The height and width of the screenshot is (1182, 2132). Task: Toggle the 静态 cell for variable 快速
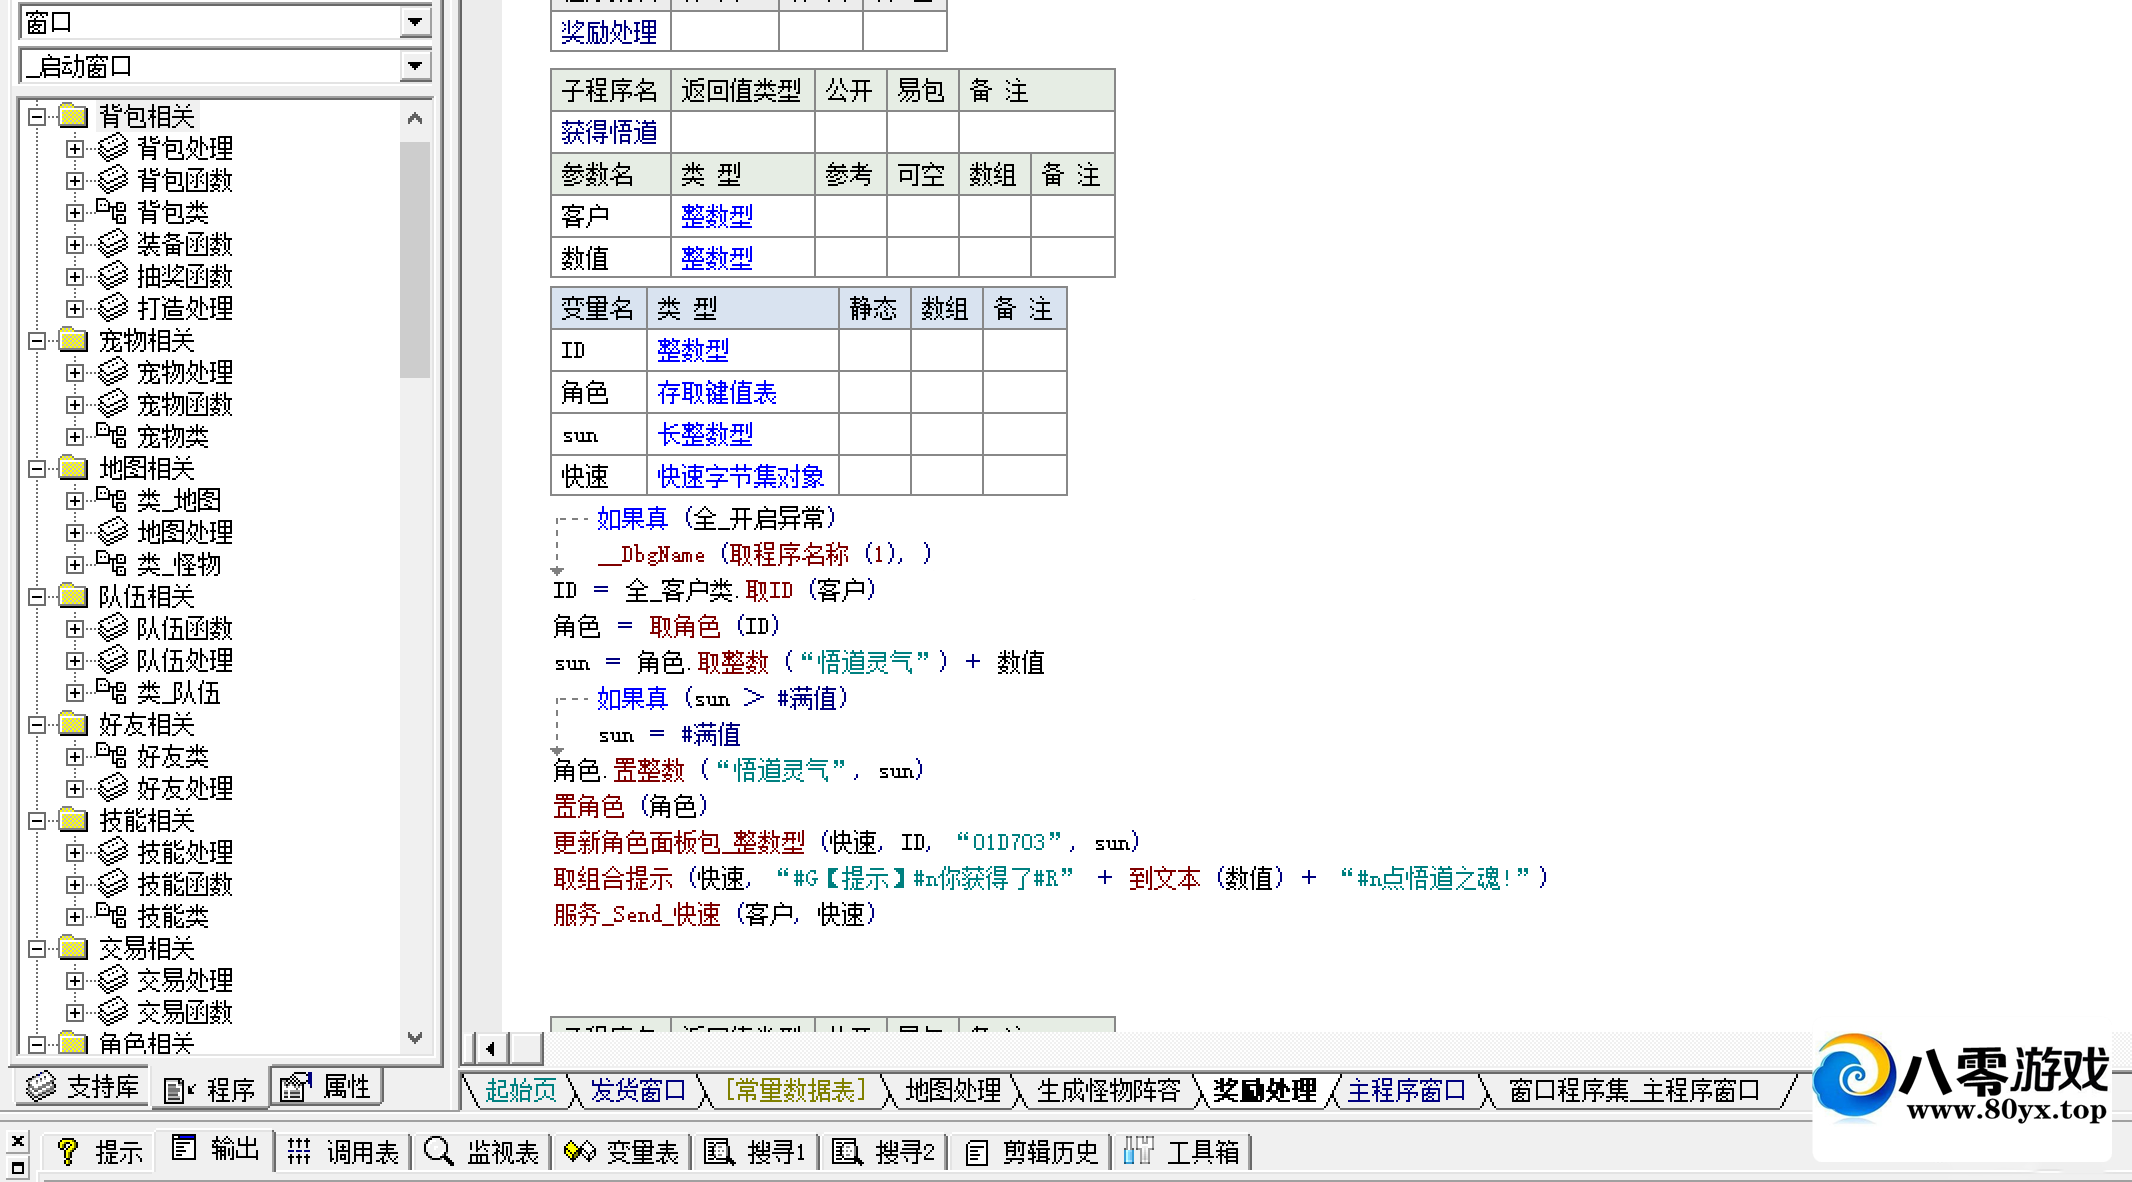pos(874,476)
